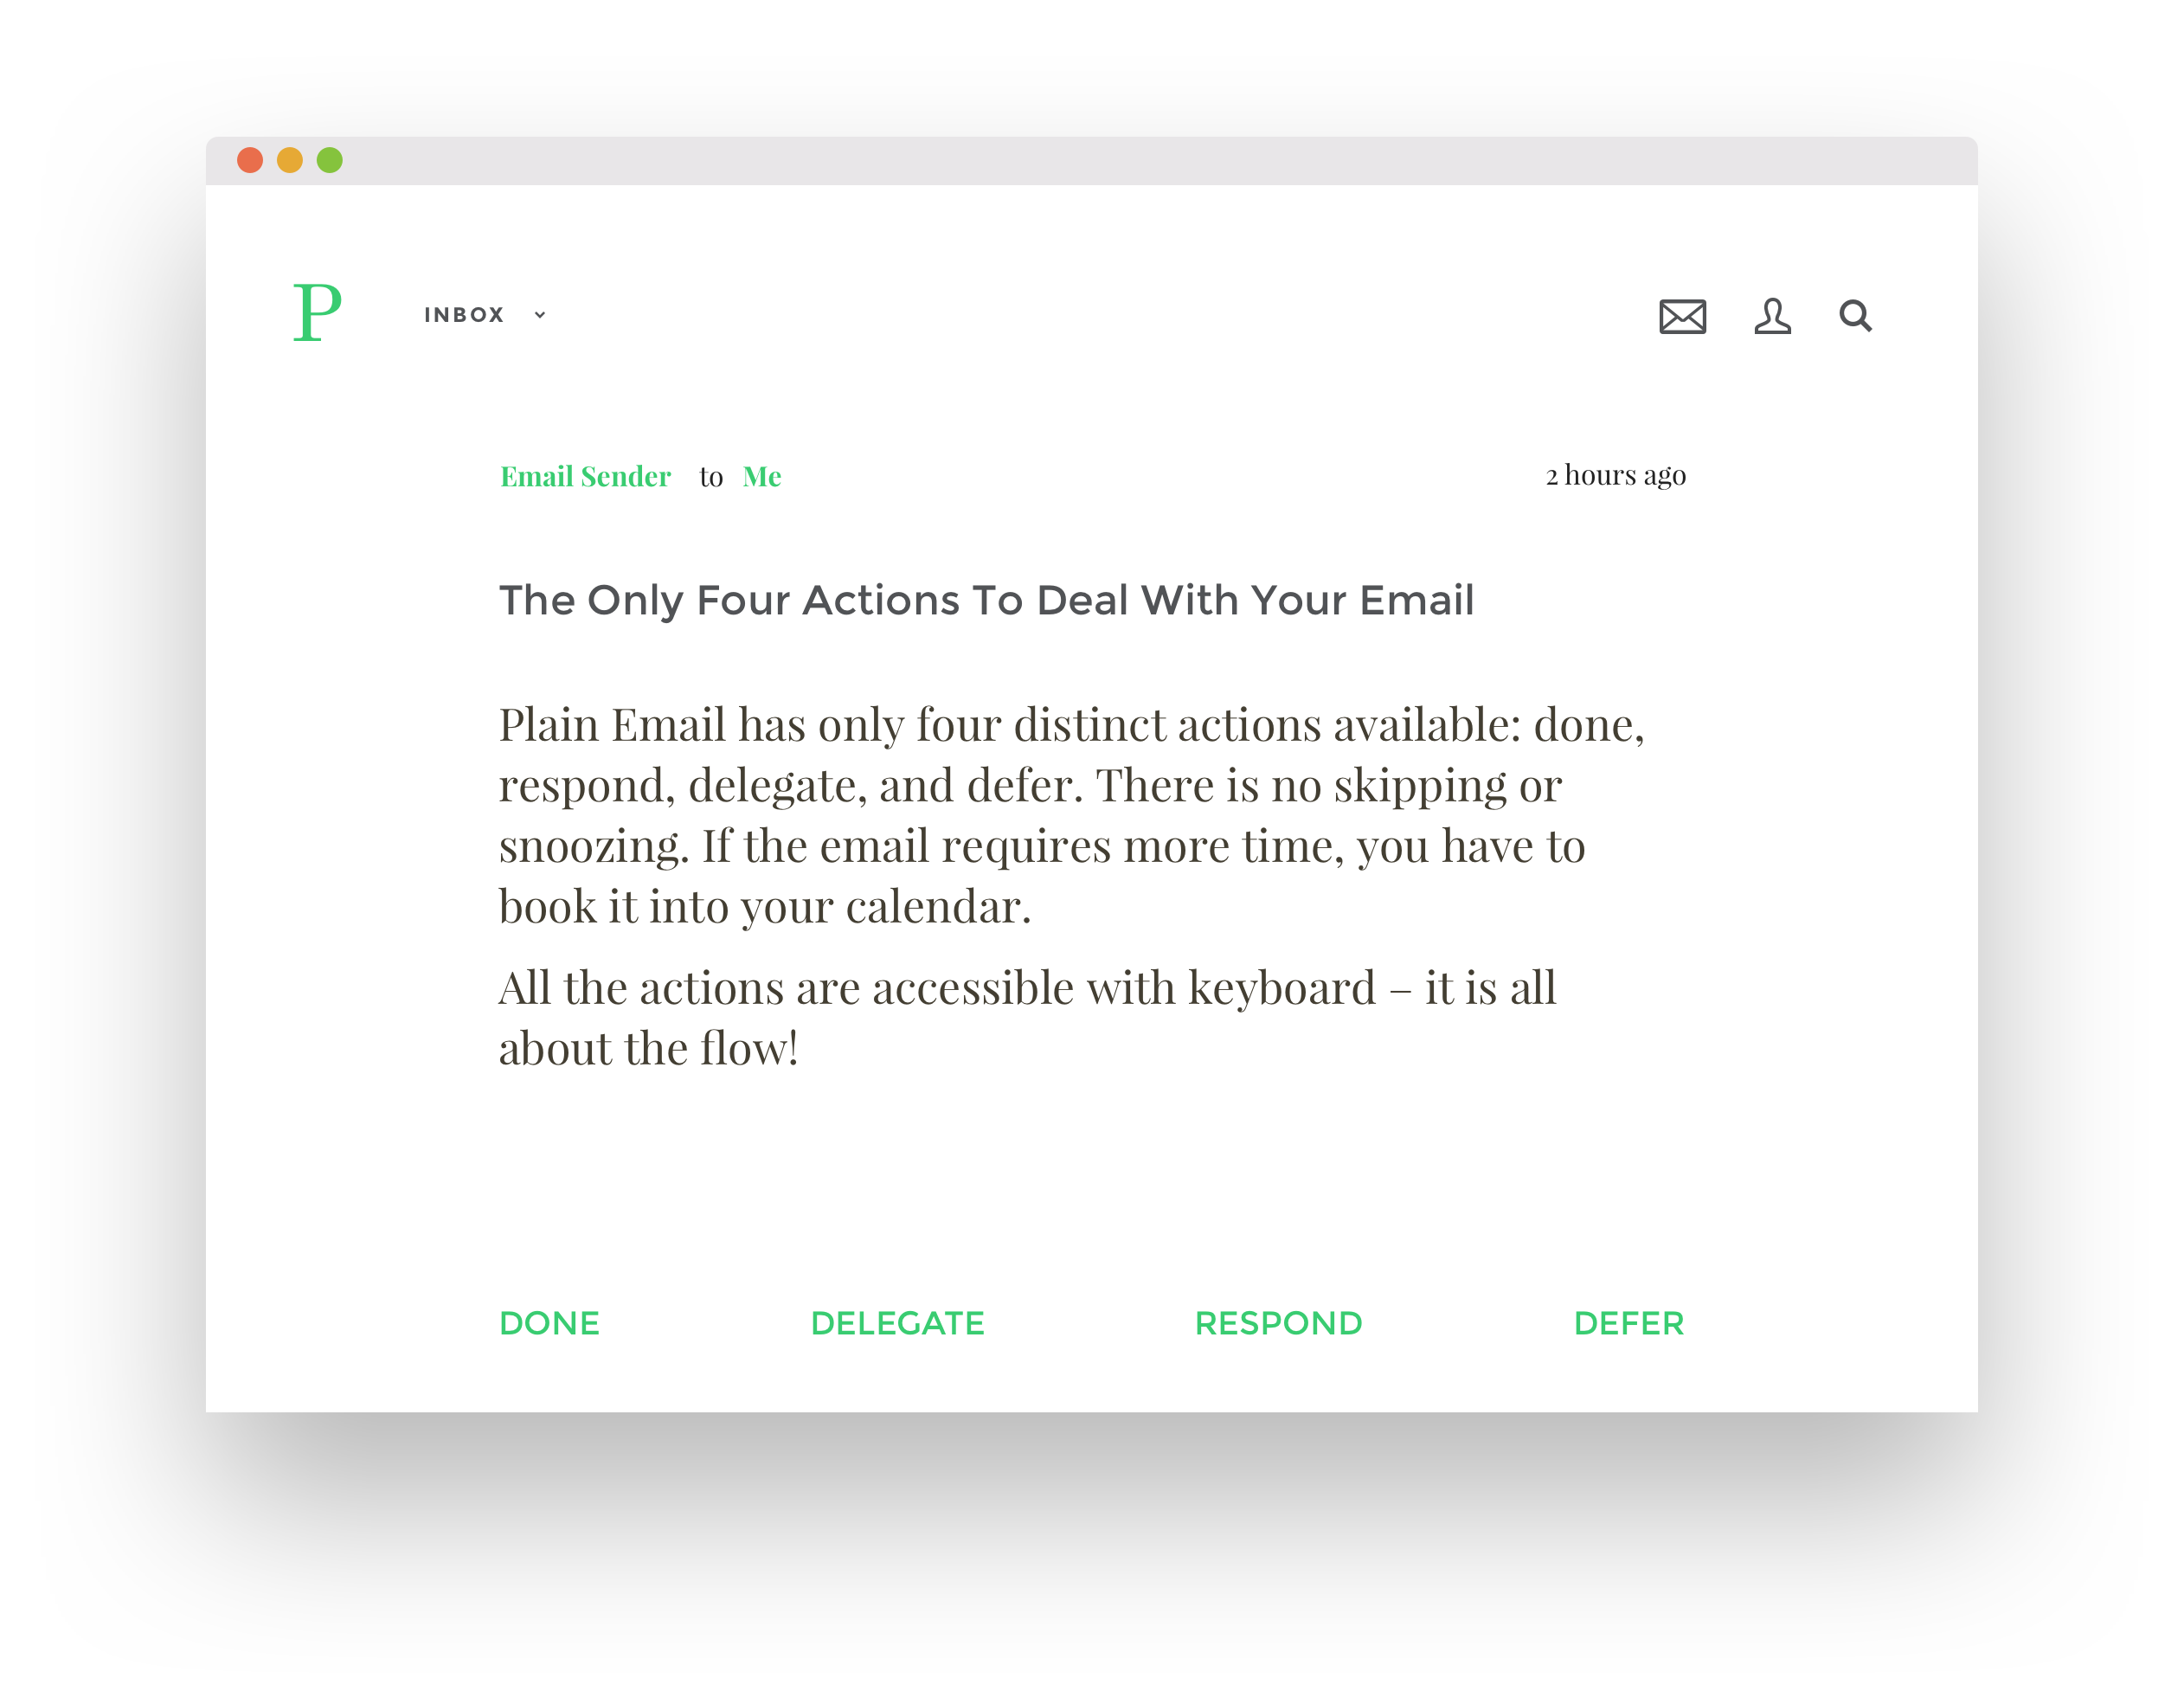Click the green P logo
This screenshot has height=1691, width=2184.
pos(317,312)
